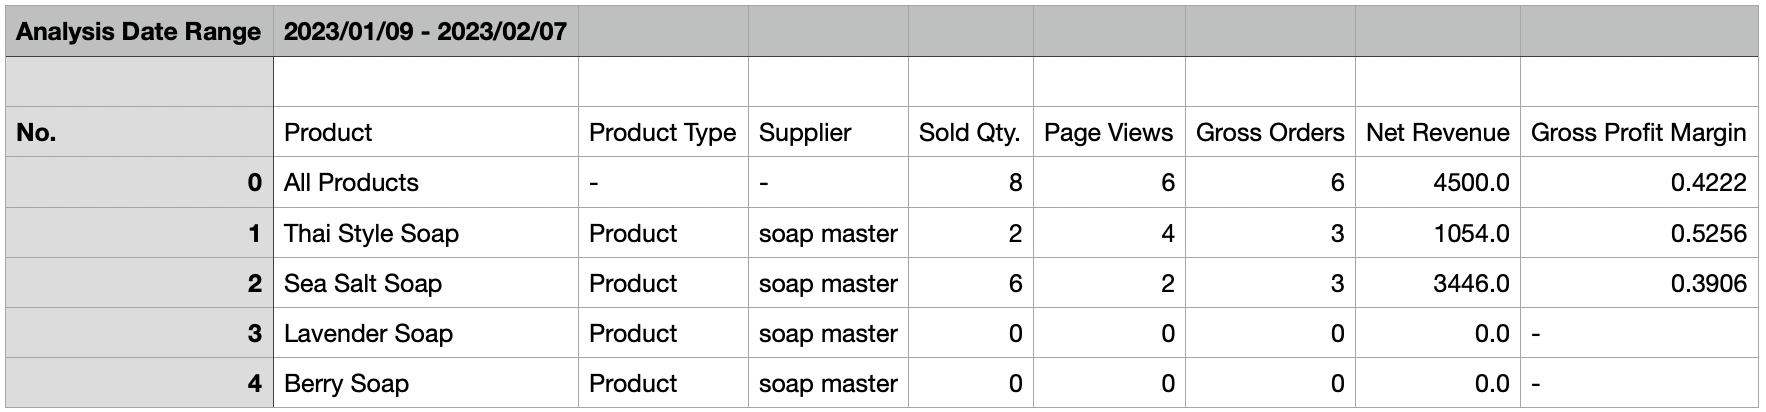Select the Product Type column header
Viewport: 1766px width, 412px height.
tap(663, 132)
